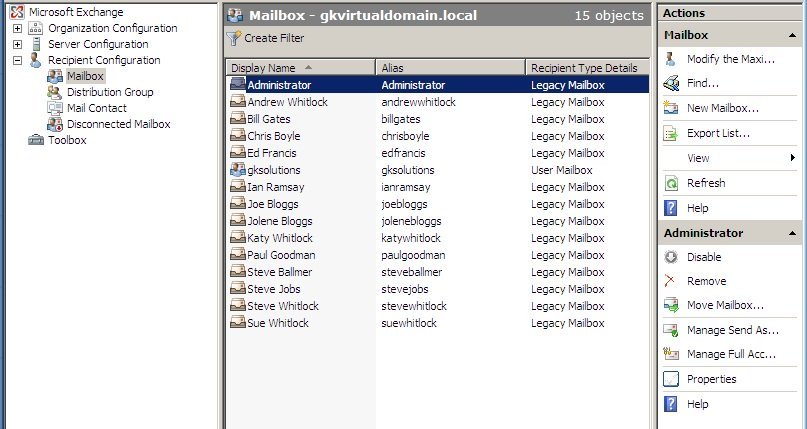Image resolution: width=807 pixels, height=429 pixels.
Task: Sort by Recipient Type Details column
Action: 585,68
